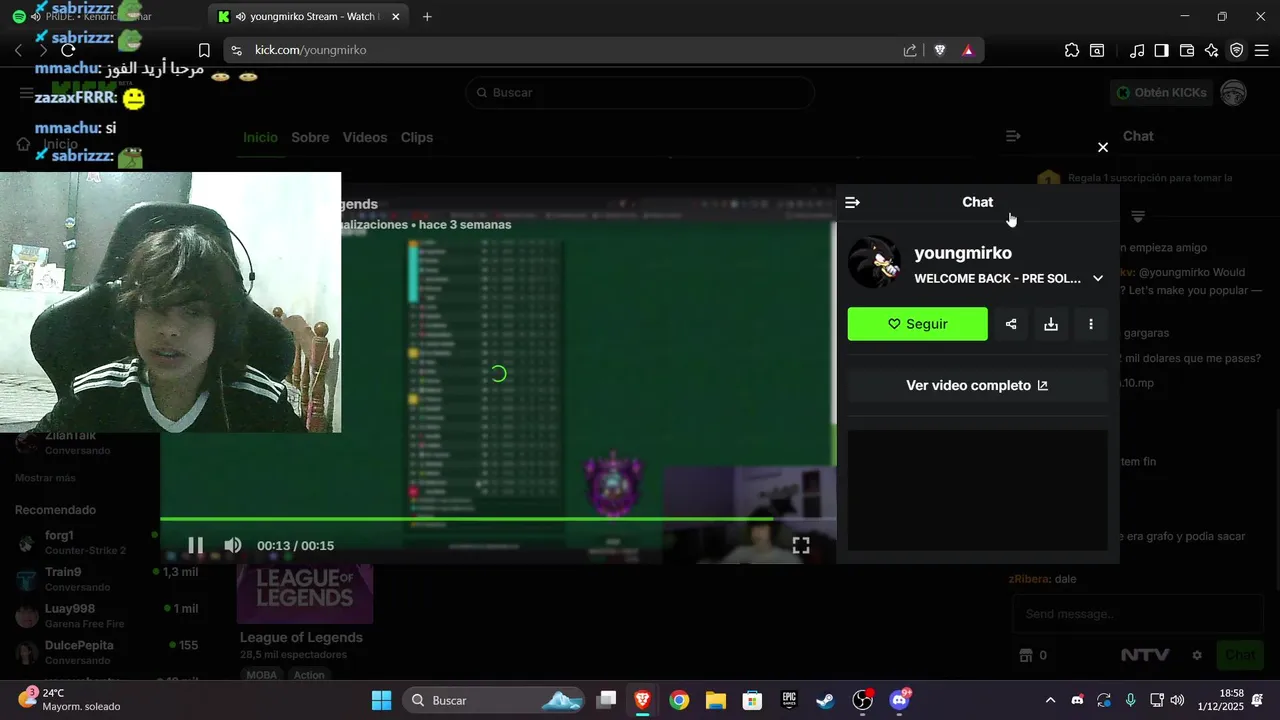
Task: Click the Obtén KICKs button
Action: [x=1160, y=92]
